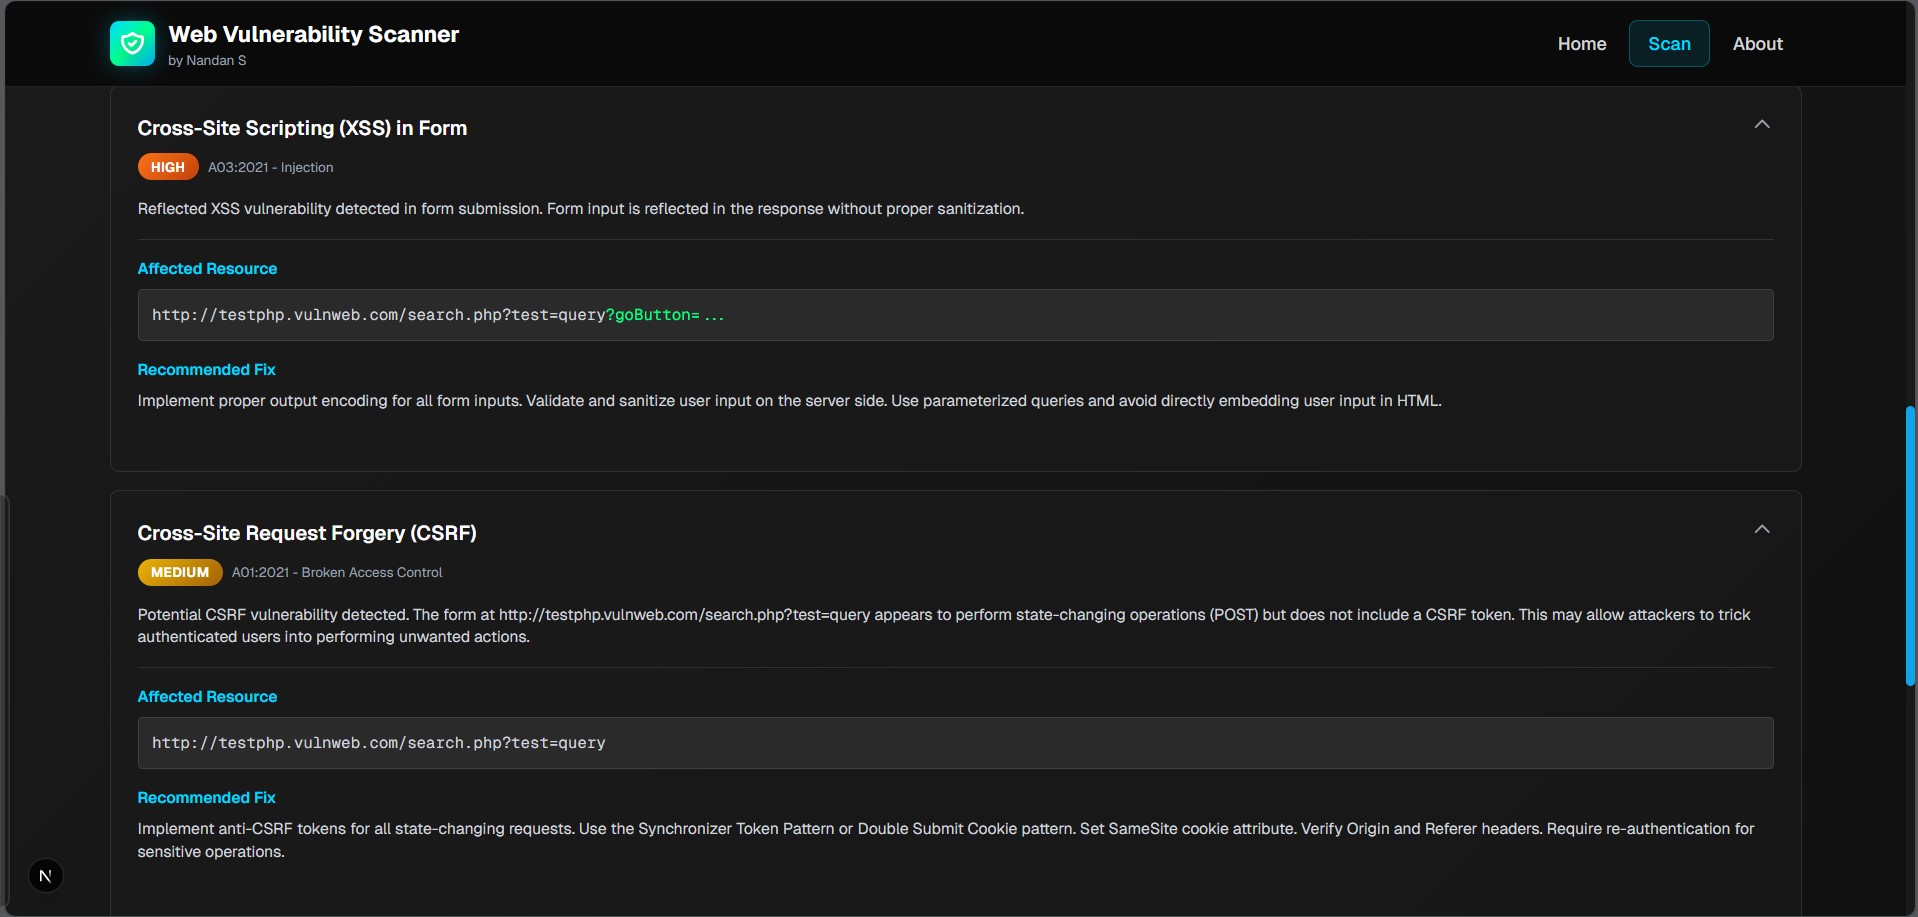Click the Cross-Site Scripting (XSS) in Form heading

click(302, 128)
